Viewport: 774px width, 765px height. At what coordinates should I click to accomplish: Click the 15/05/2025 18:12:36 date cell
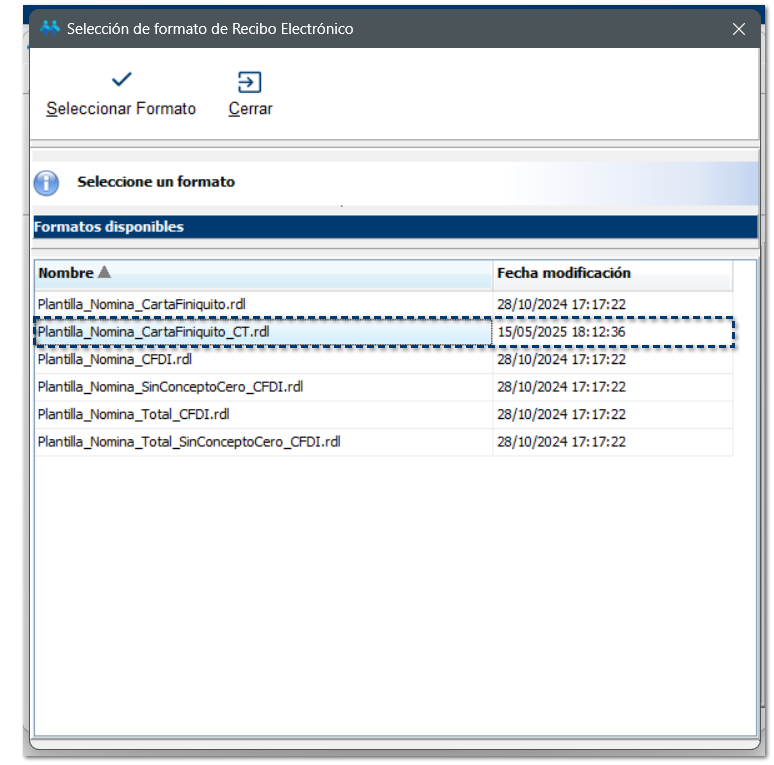(x=561, y=332)
